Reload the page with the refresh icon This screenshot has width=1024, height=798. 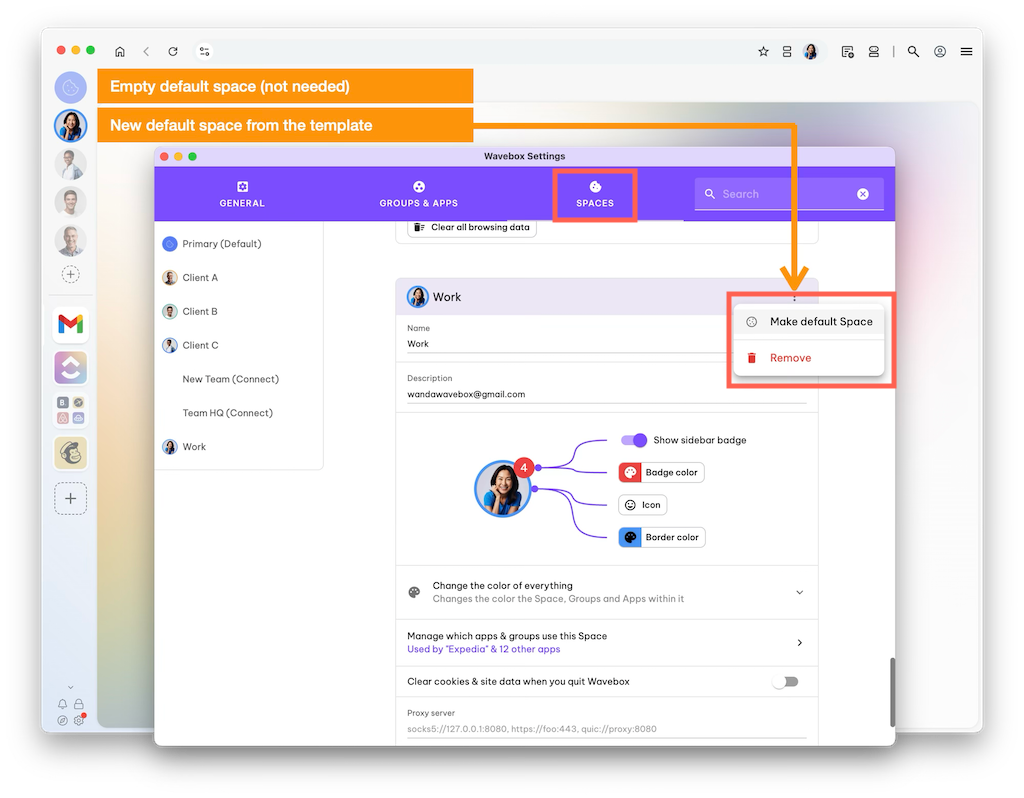coord(173,52)
